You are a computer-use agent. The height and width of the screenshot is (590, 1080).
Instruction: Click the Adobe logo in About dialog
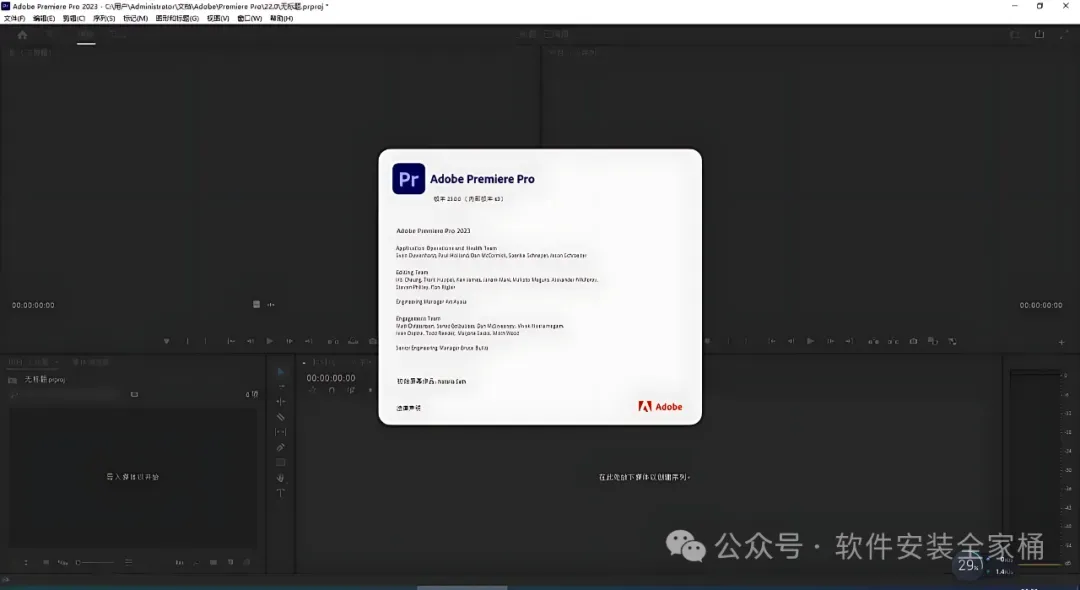[660, 407]
